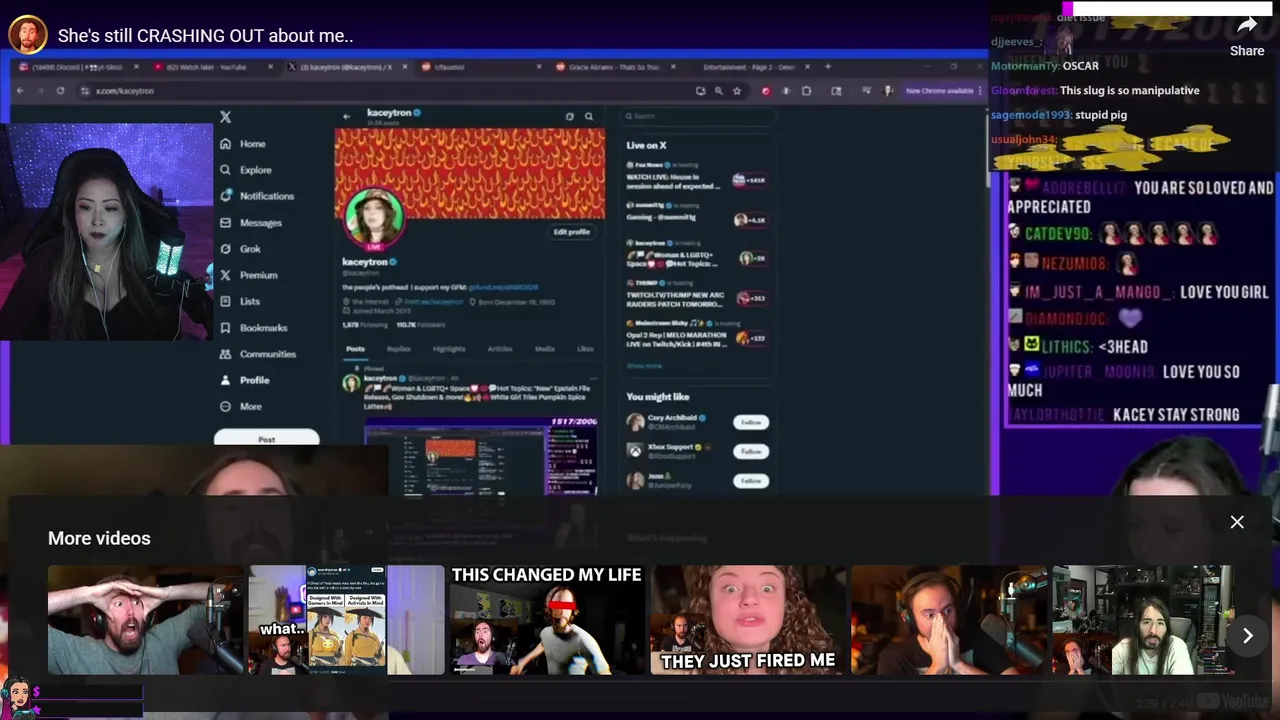Select the Replies tab on the profile
The height and width of the screenshot is (720, 1280).
pos(399,349)
